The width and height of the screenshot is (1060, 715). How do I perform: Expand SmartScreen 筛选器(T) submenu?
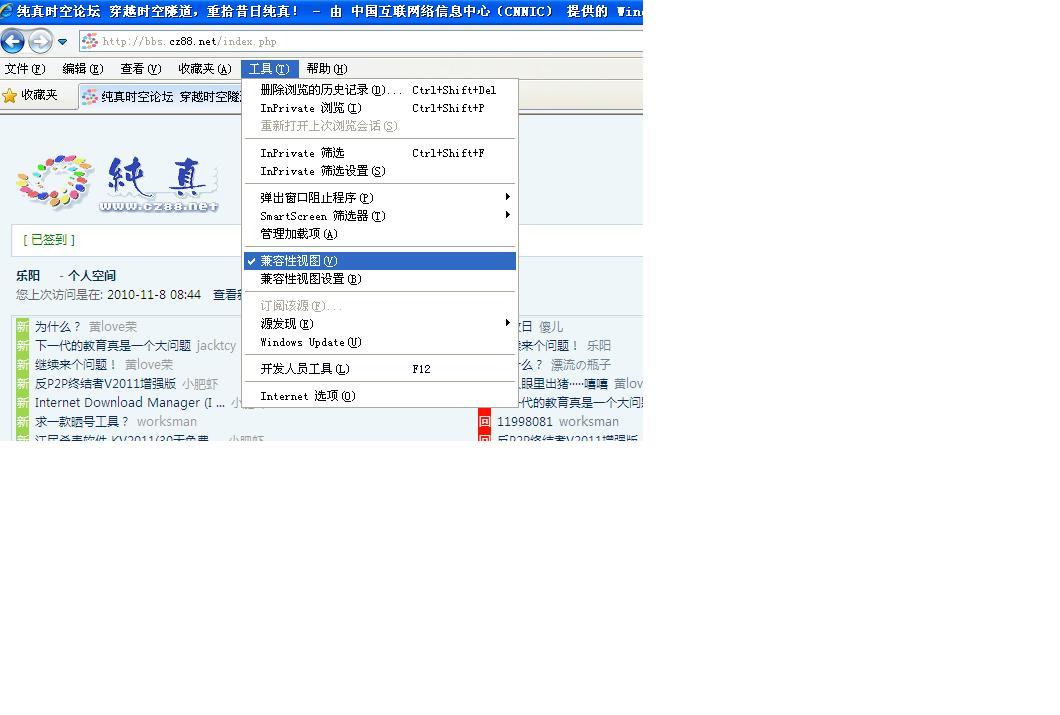(380, 216)
